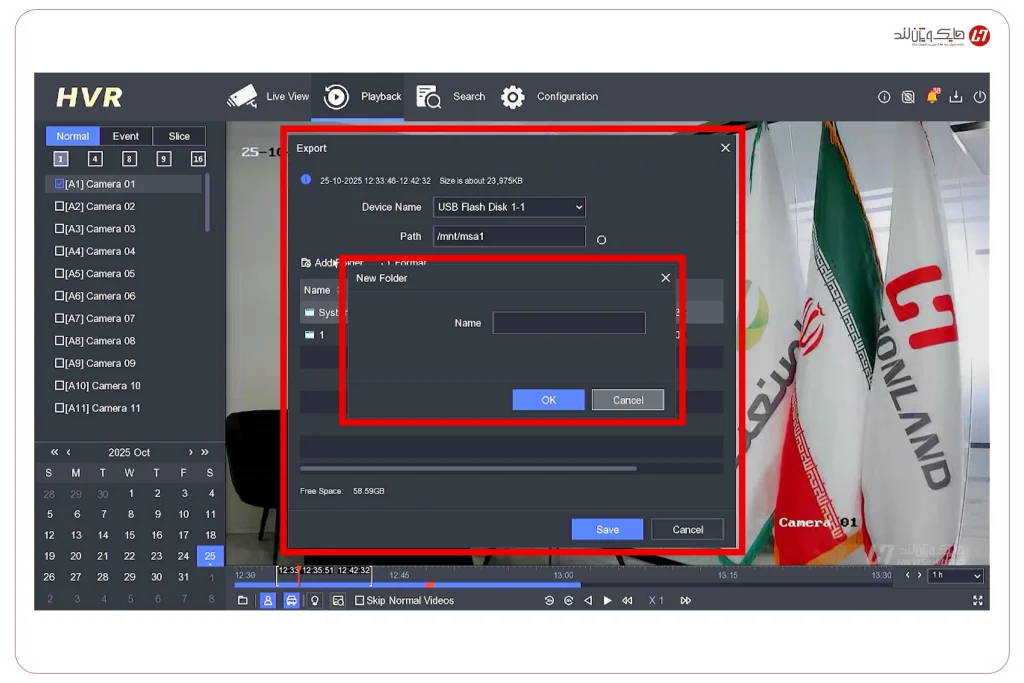Screen dimensions: 1024x683
Task: Select October 25 on the calendar
Action: tap(209, 555)
